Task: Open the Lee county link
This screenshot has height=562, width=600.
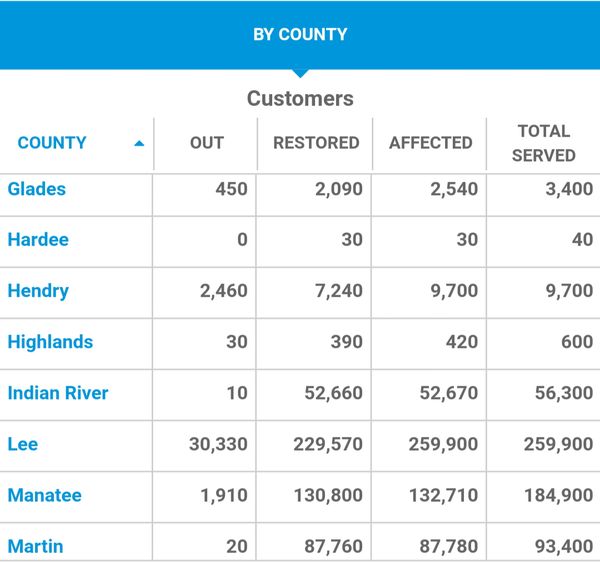Action: click(23, 444)
